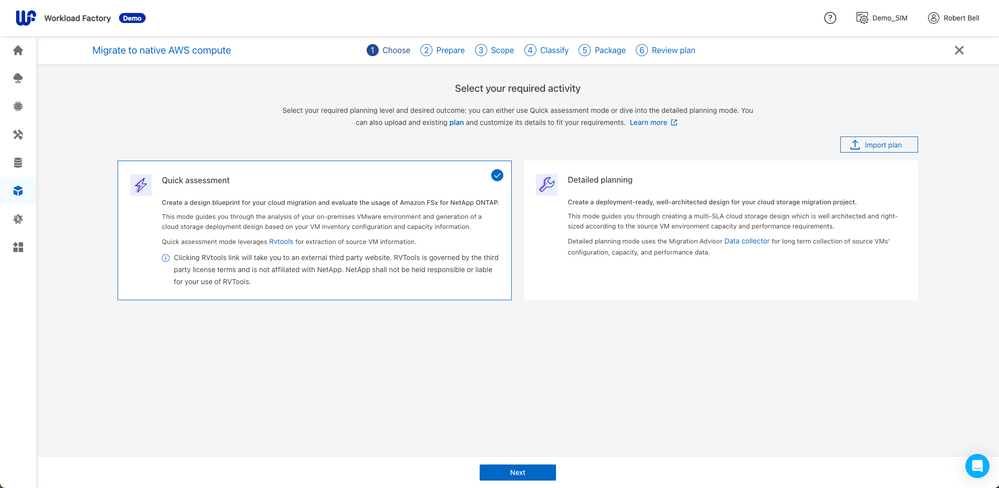999x488 pixels.
Task: Go to step 4 Classify
Action: 546,50
